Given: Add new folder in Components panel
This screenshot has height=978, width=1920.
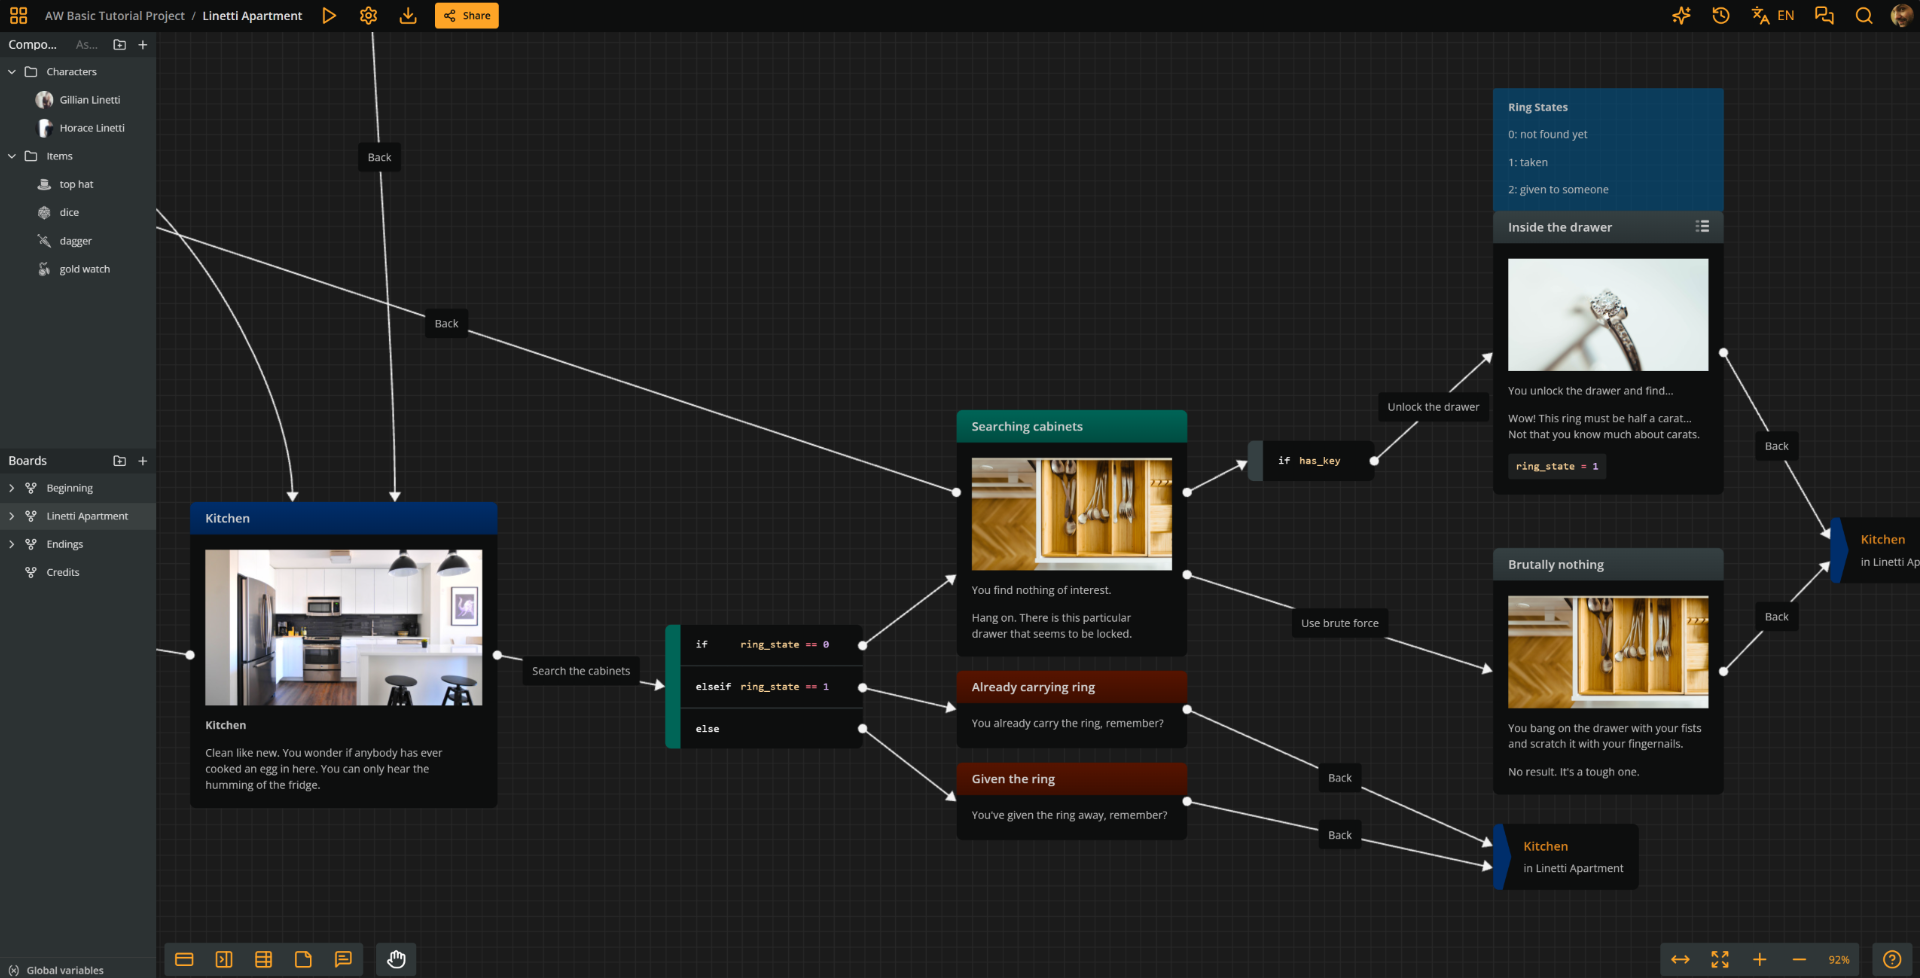Looking at the screenshot, I should click(x=120, y=45).
